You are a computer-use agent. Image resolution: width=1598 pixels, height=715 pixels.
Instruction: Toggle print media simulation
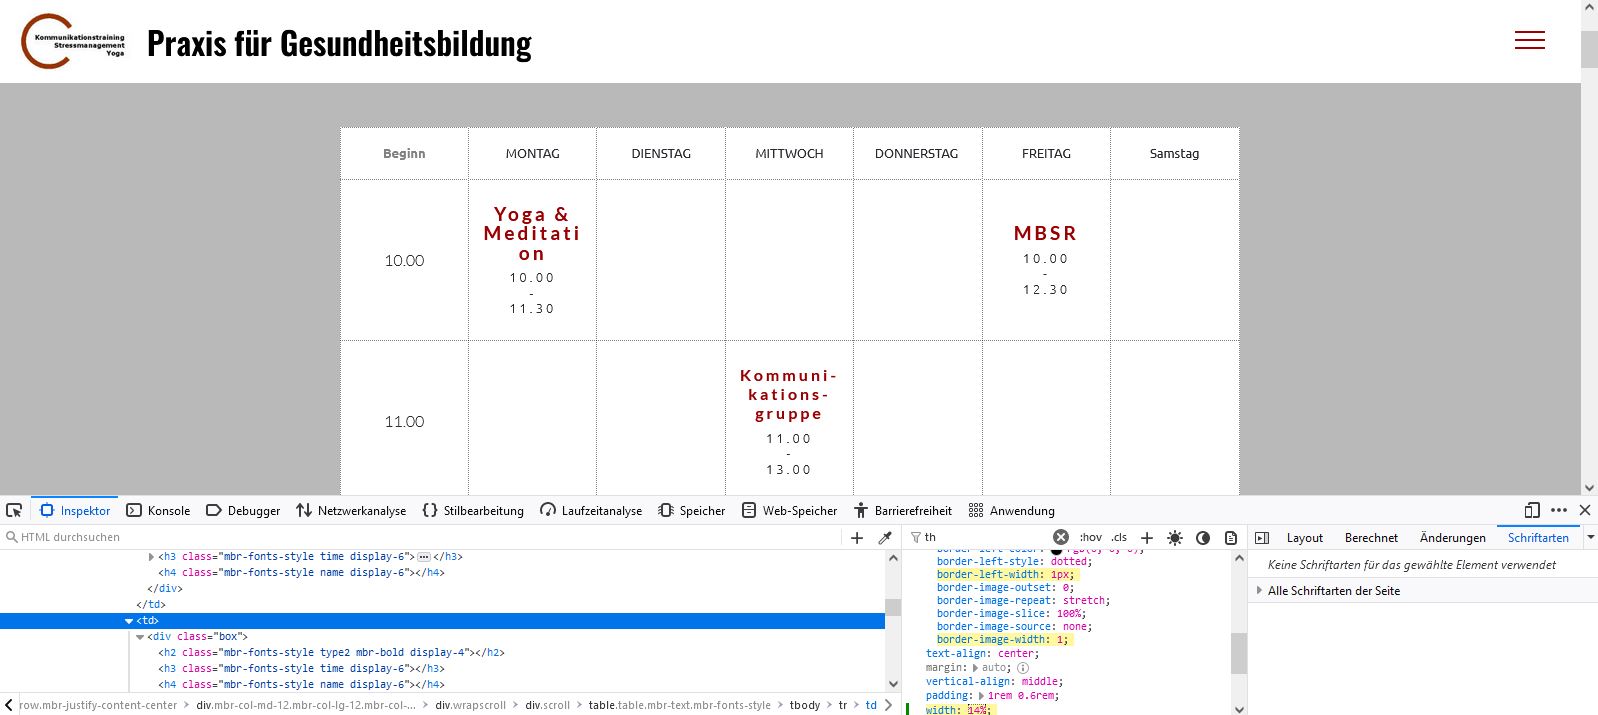coord(1231,537)
